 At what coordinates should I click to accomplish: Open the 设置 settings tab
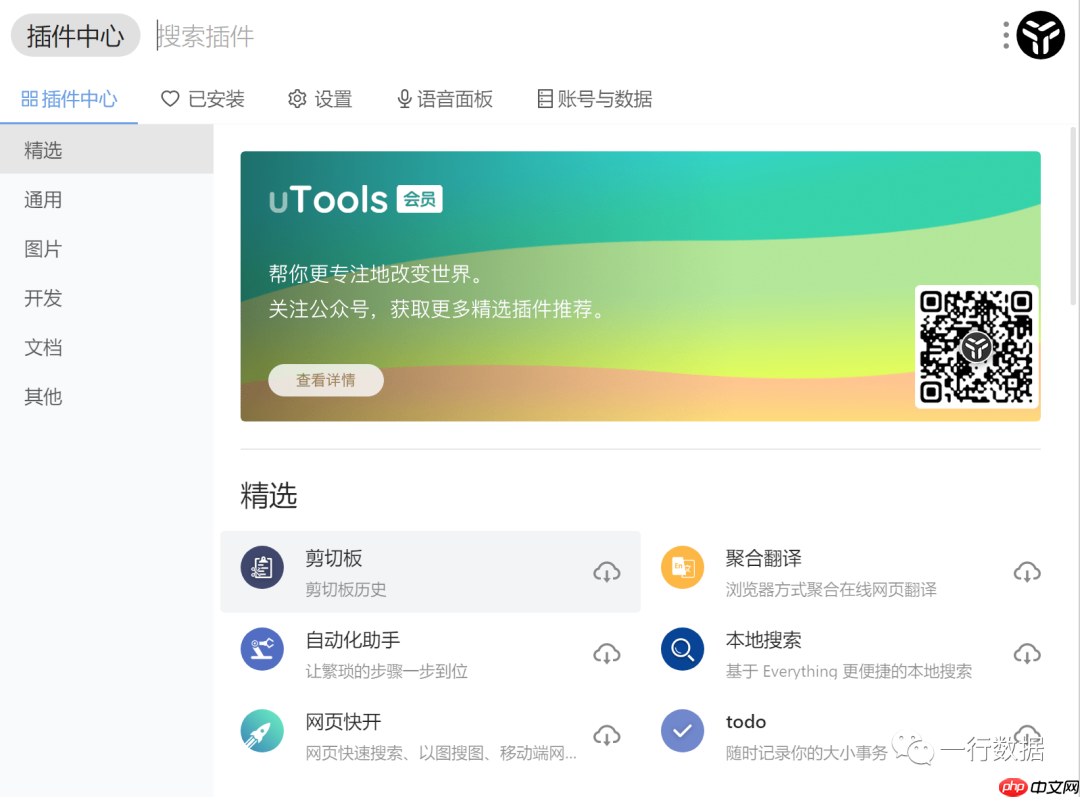click(320, 99)
